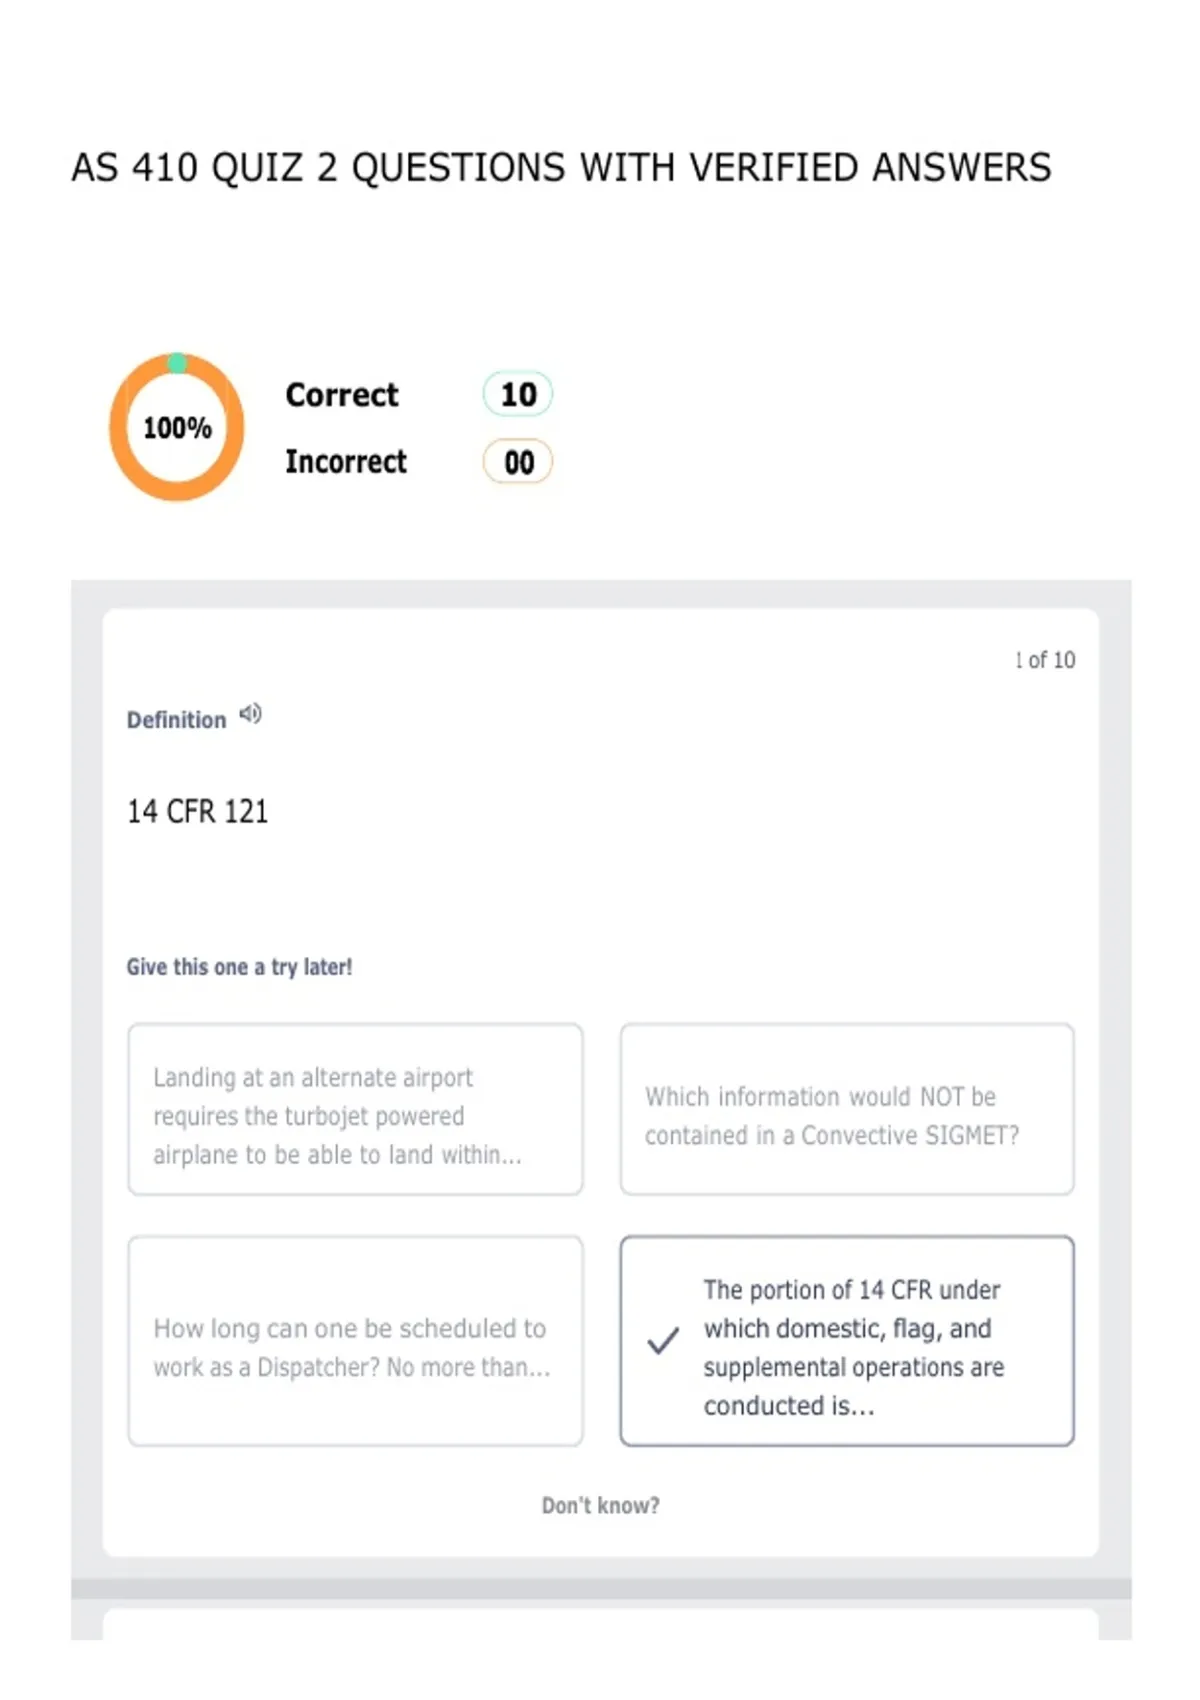Screen dimensions: 1200x1700
Task: Click the quiz title heading 'AS 410 QUIZ 2'
Action: click(x=561, y=168)
